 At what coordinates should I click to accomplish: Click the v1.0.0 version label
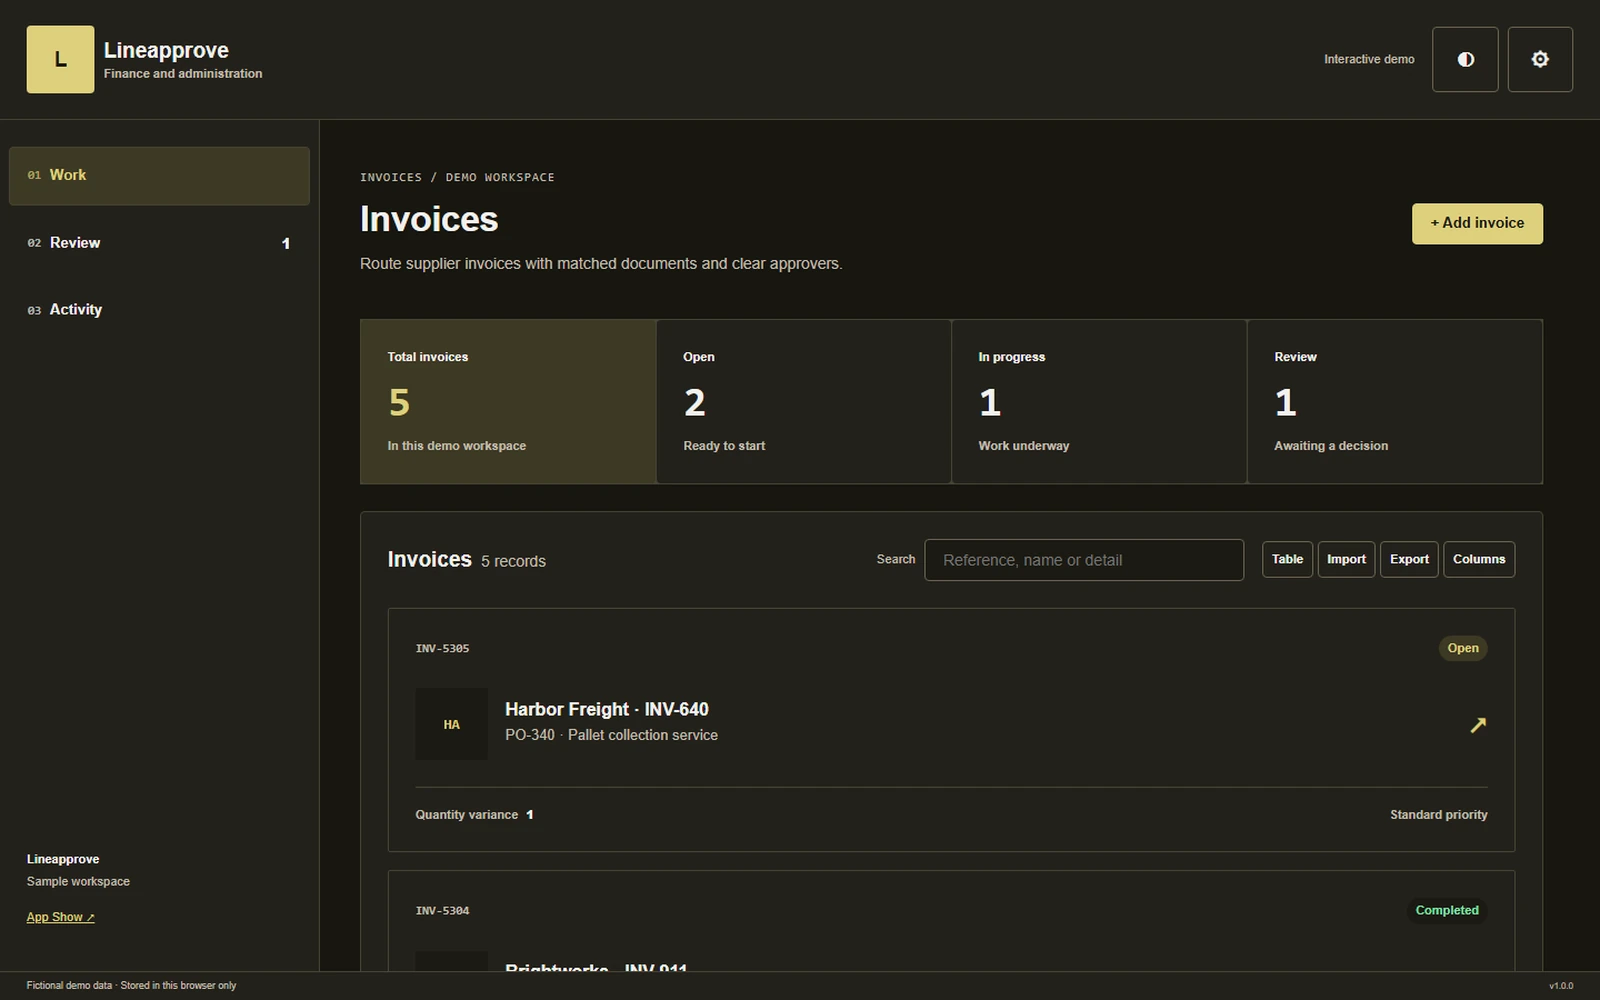click(x=1561, y=986)
